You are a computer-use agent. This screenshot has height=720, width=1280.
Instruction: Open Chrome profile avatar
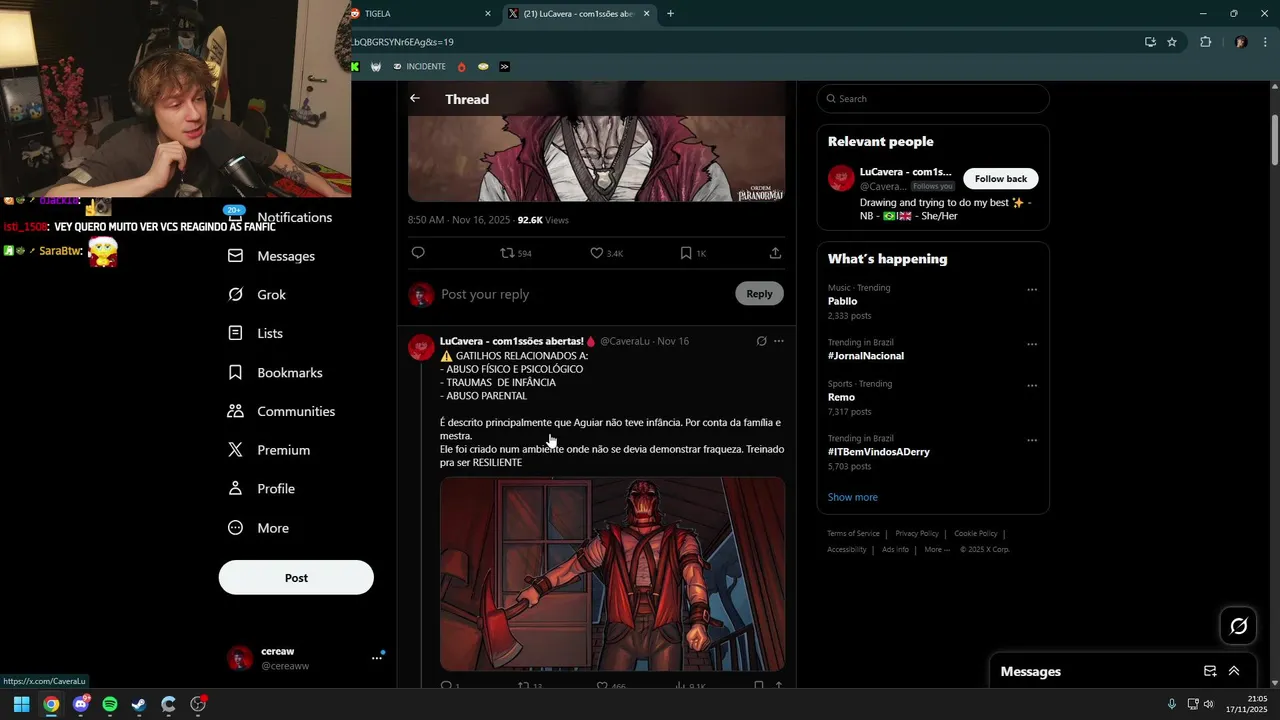(1241, 42)
